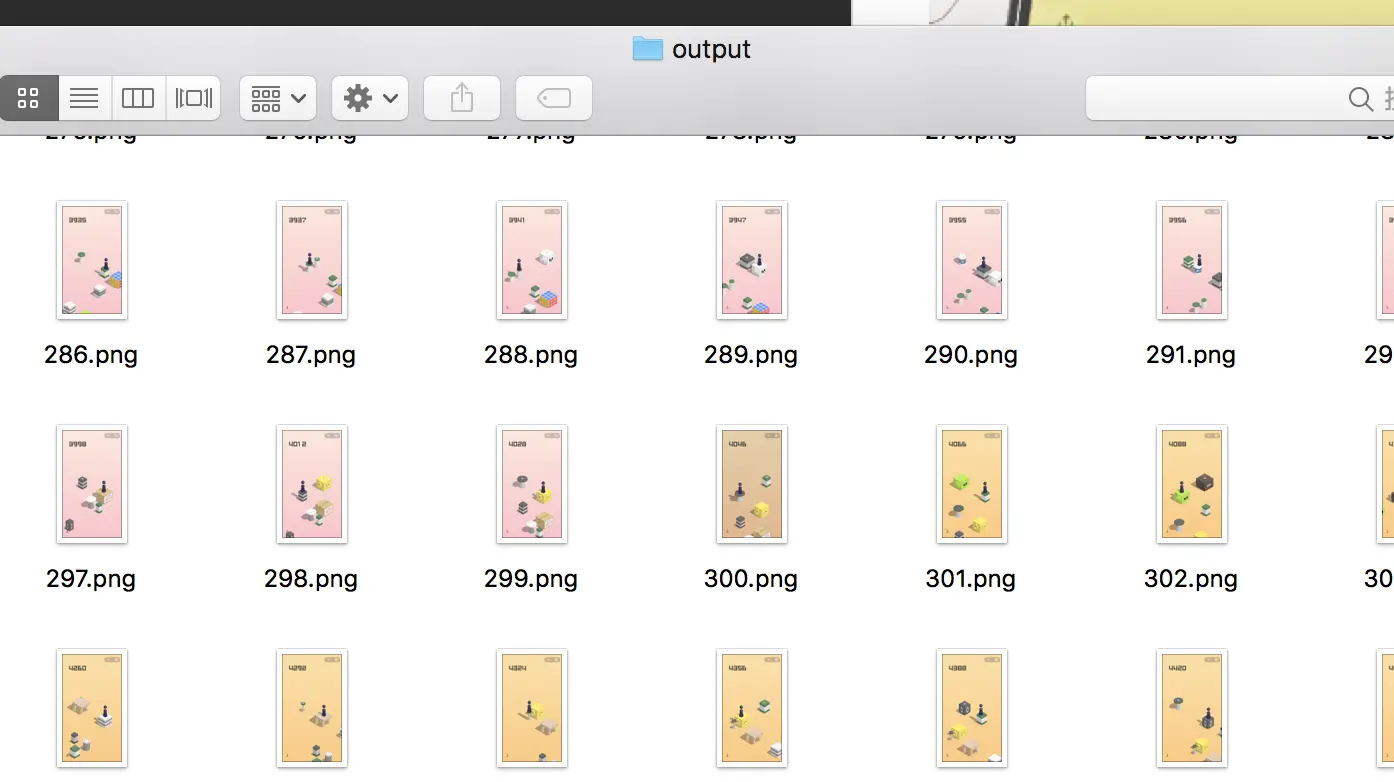Viewport: 1394px width, 782px height.
Task: Select the 291.png thumbnail
Action: [x=1192, y=260]
